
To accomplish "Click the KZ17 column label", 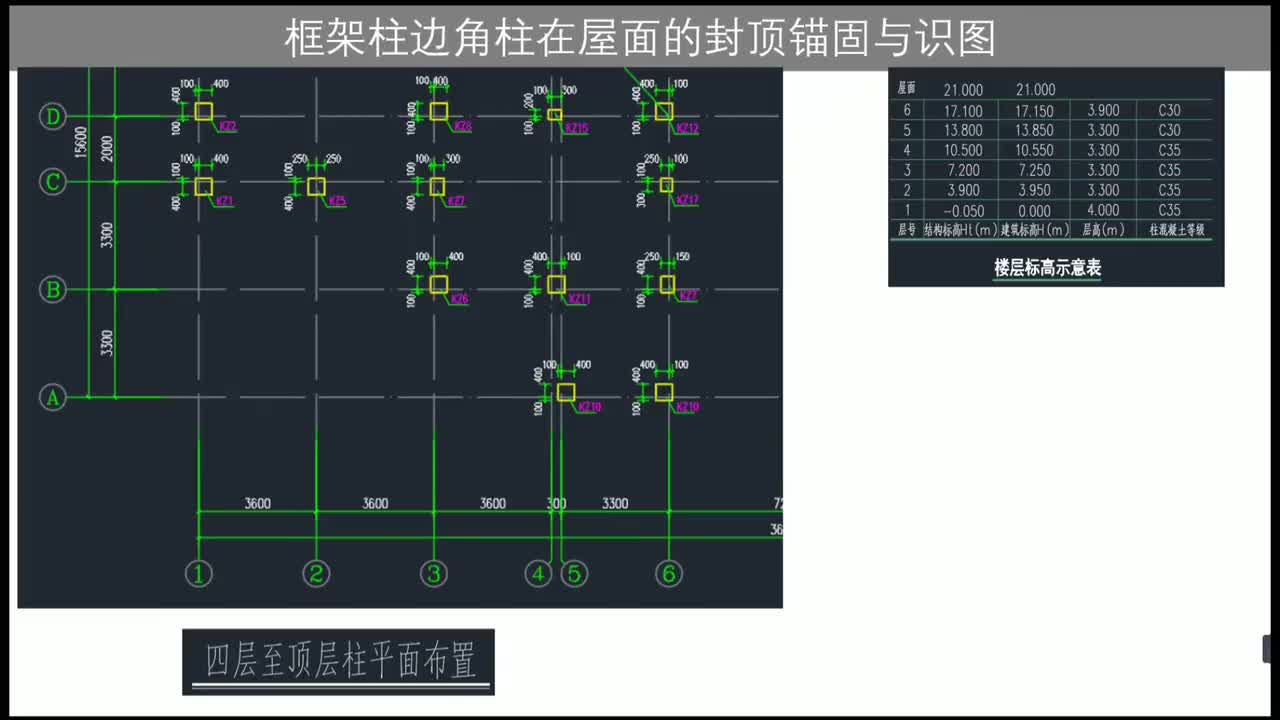I will pyautogui.click(x=687, y=200).
